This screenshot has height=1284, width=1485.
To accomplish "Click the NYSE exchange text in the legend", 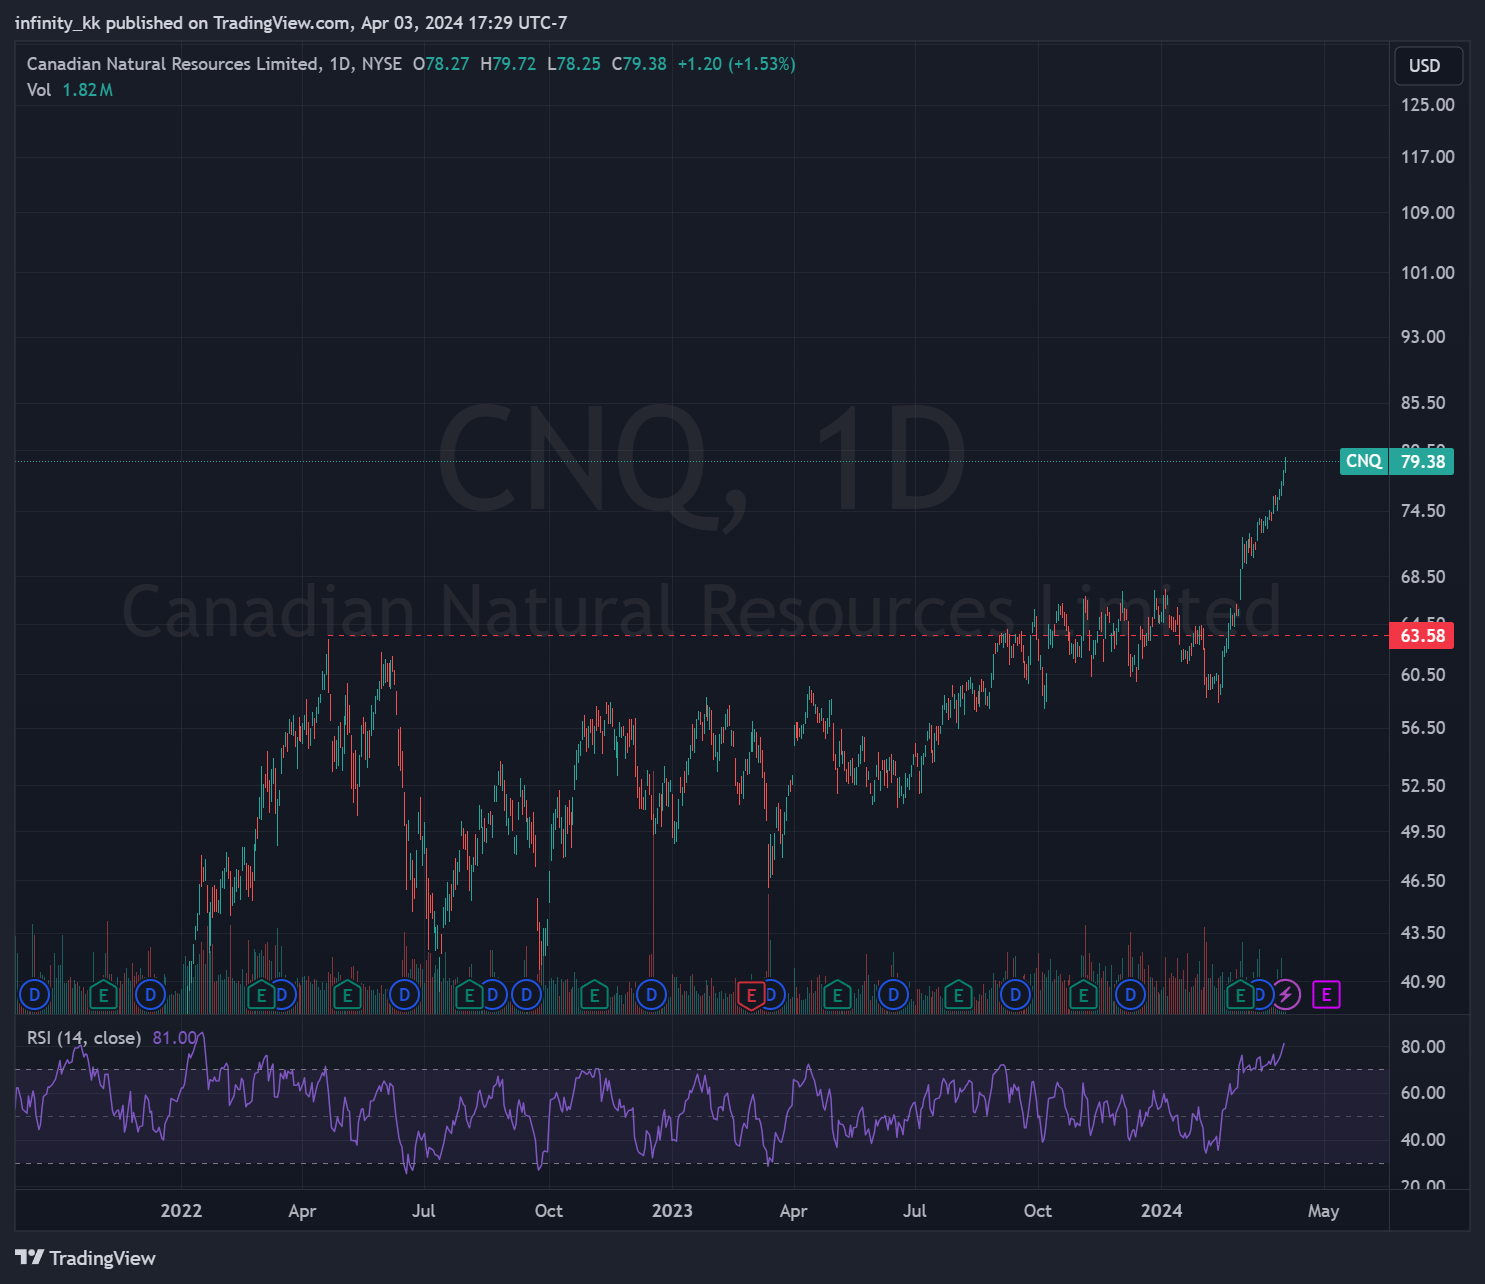I will [x=382, y=64].
